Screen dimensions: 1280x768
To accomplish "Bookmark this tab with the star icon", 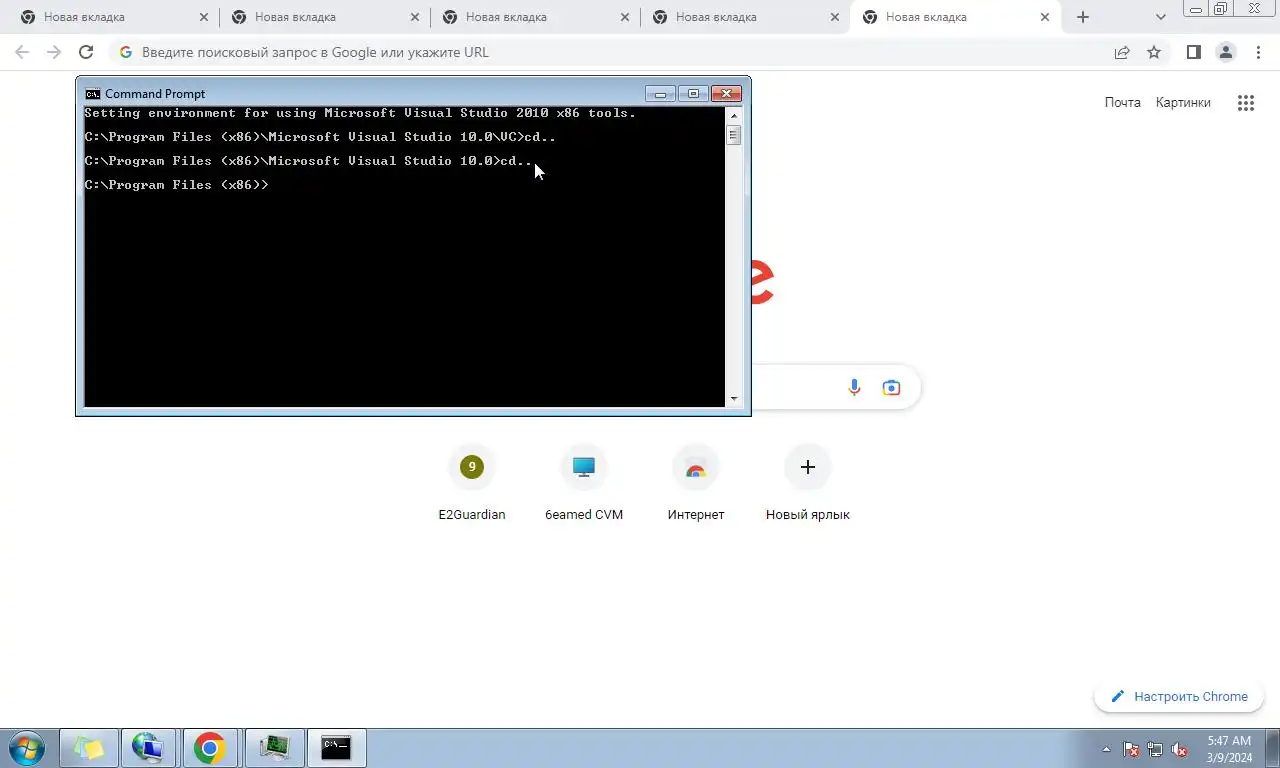I will (x=1154, y=52).
